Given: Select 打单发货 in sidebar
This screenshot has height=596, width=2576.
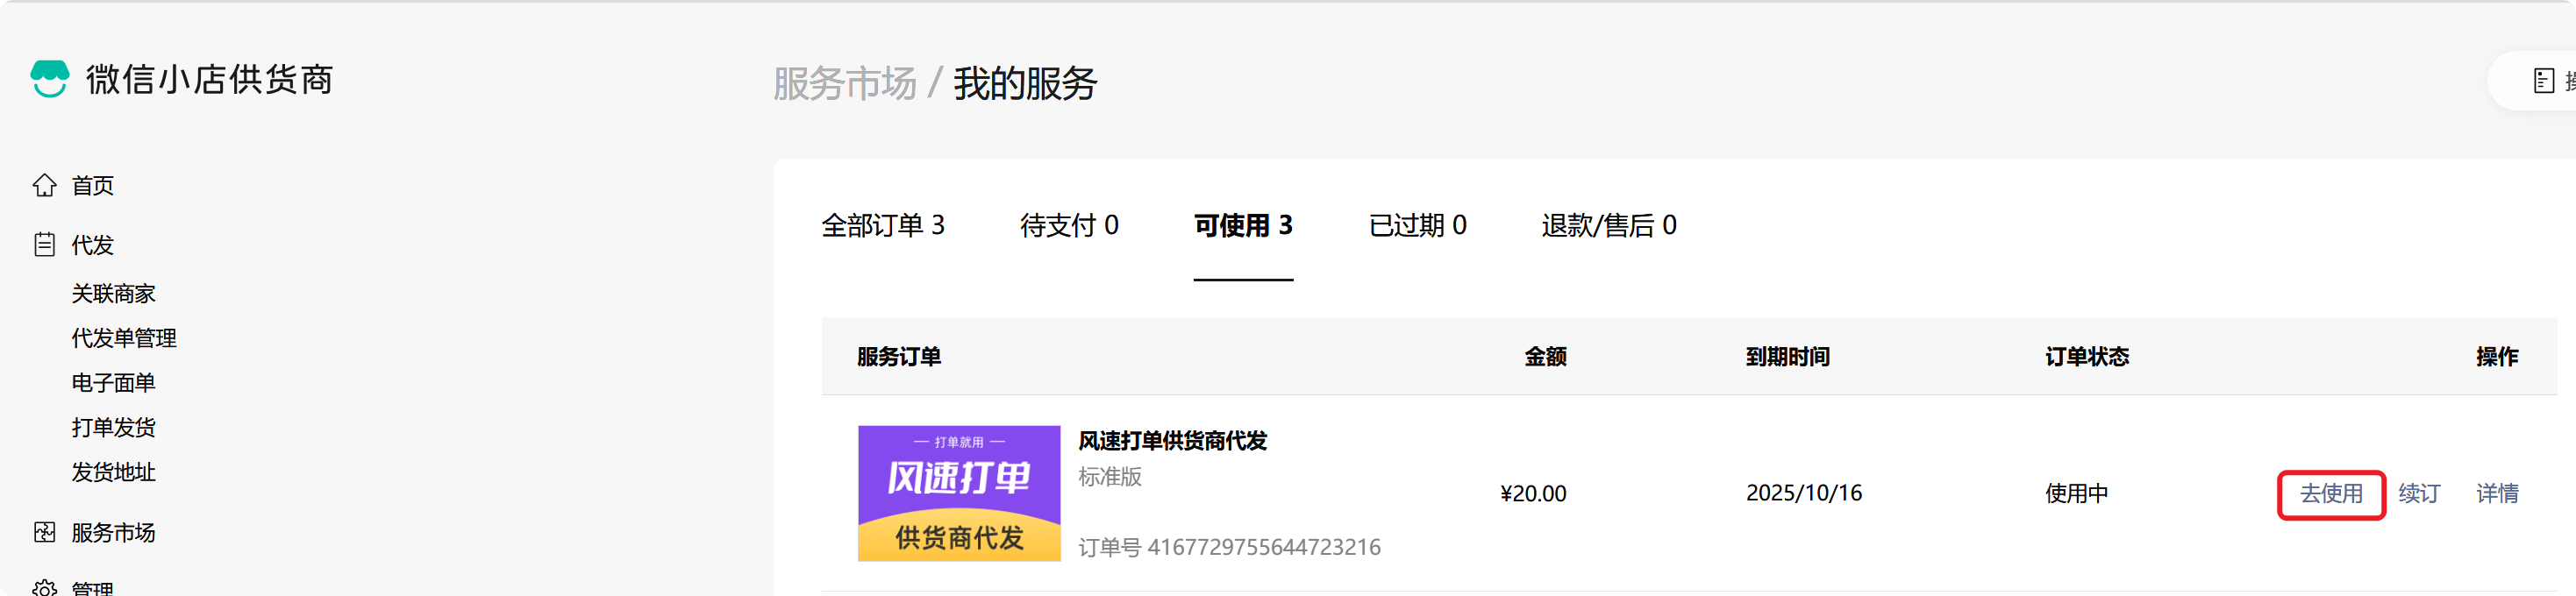Looking at the screenshot, I should [x=113, y=428].
